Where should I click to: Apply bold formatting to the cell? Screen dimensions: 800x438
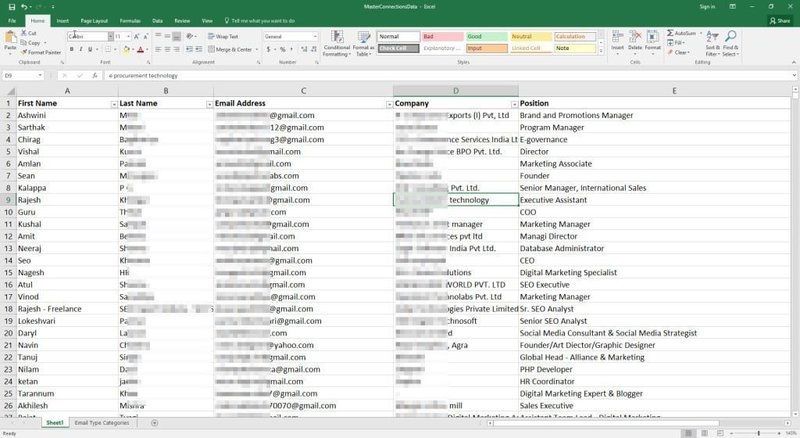pos(69,48)
